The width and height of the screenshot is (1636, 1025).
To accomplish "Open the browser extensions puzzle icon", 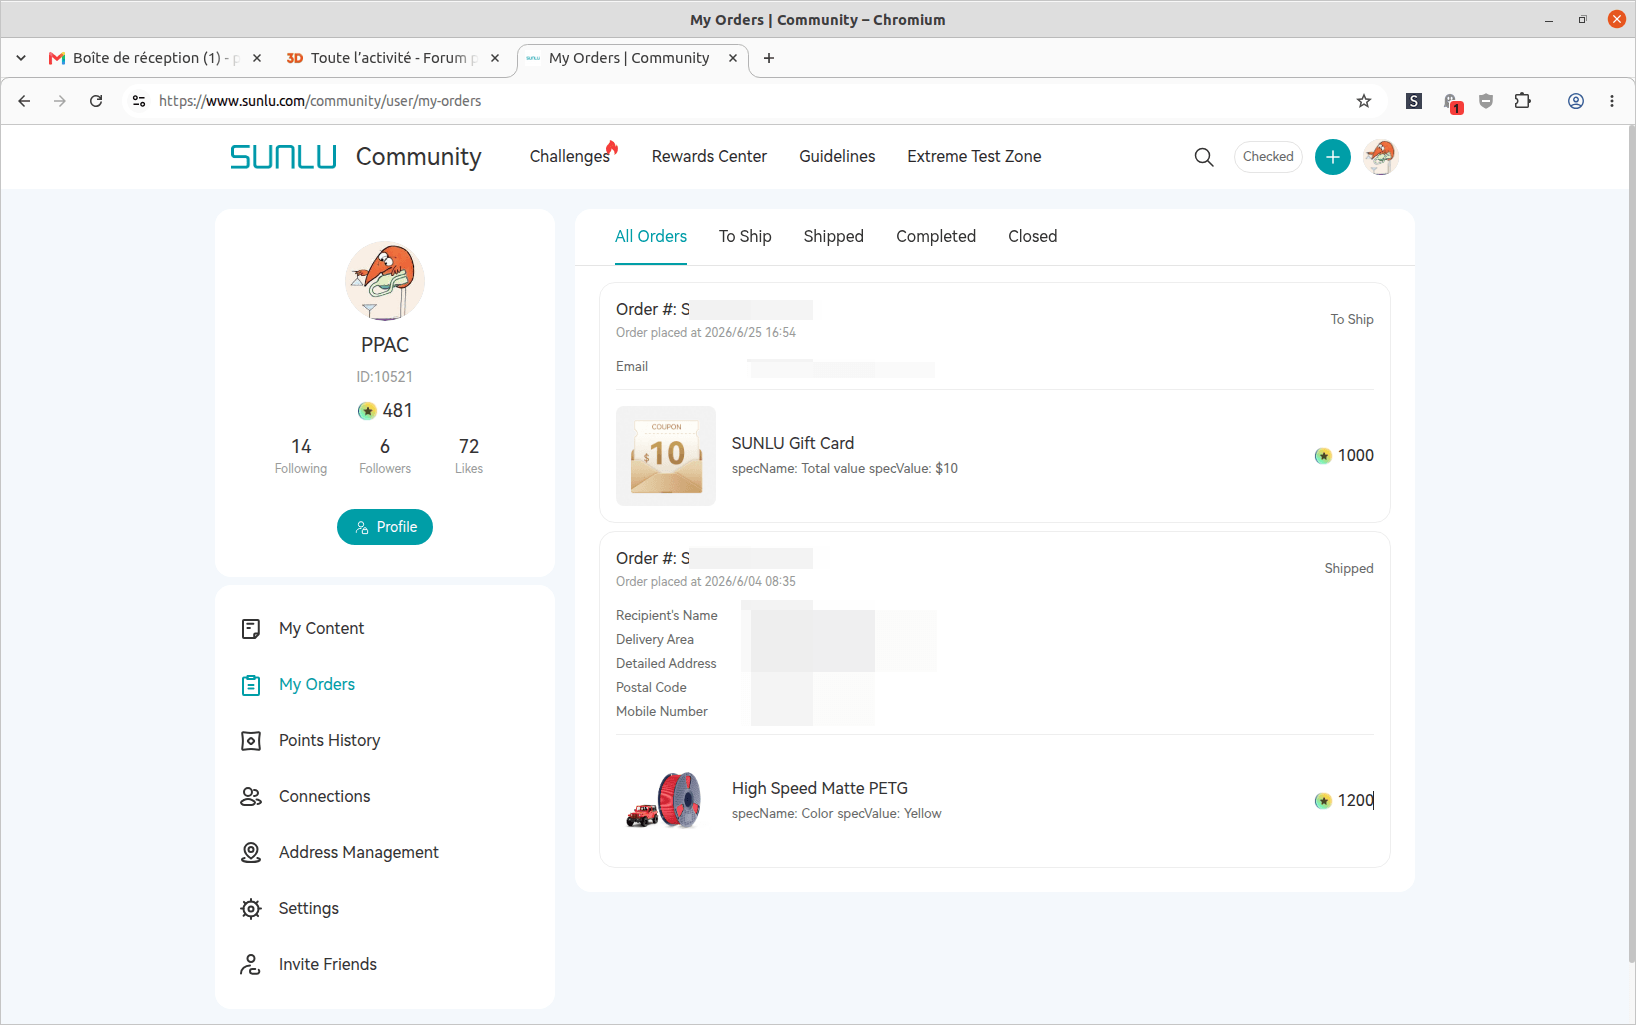I will click(x=1523, y=101).
